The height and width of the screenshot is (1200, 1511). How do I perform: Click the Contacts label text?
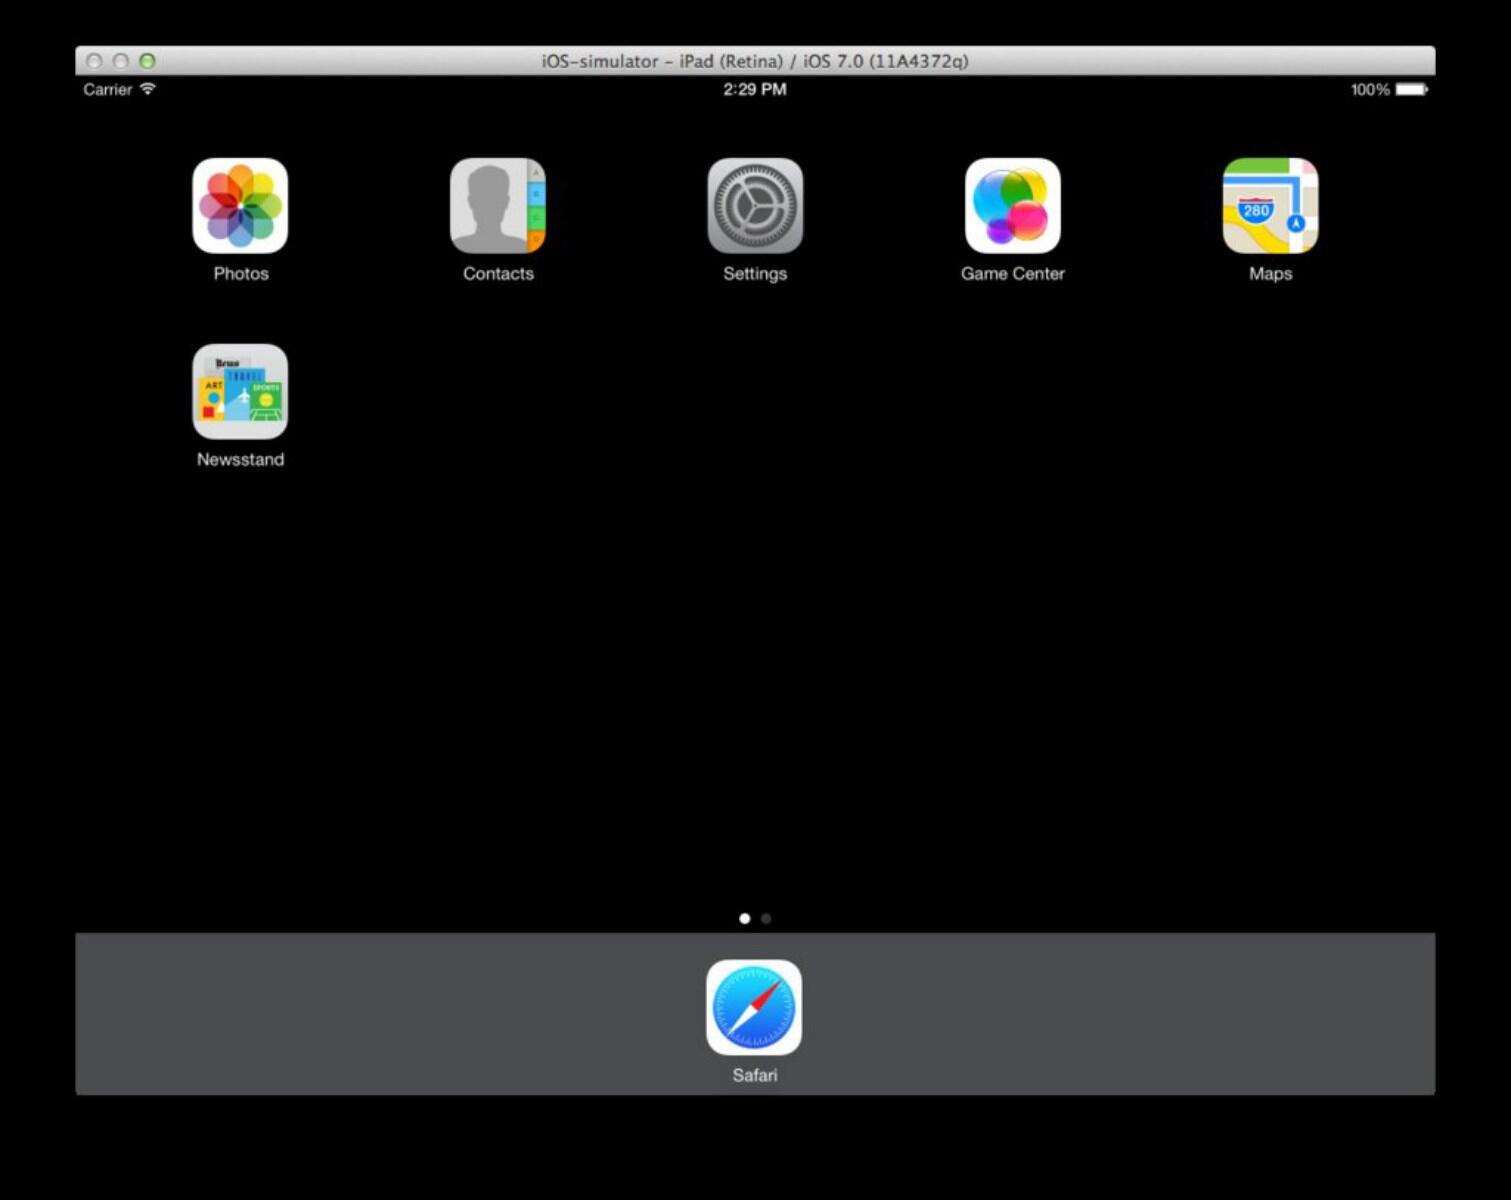tap(498, 273)
